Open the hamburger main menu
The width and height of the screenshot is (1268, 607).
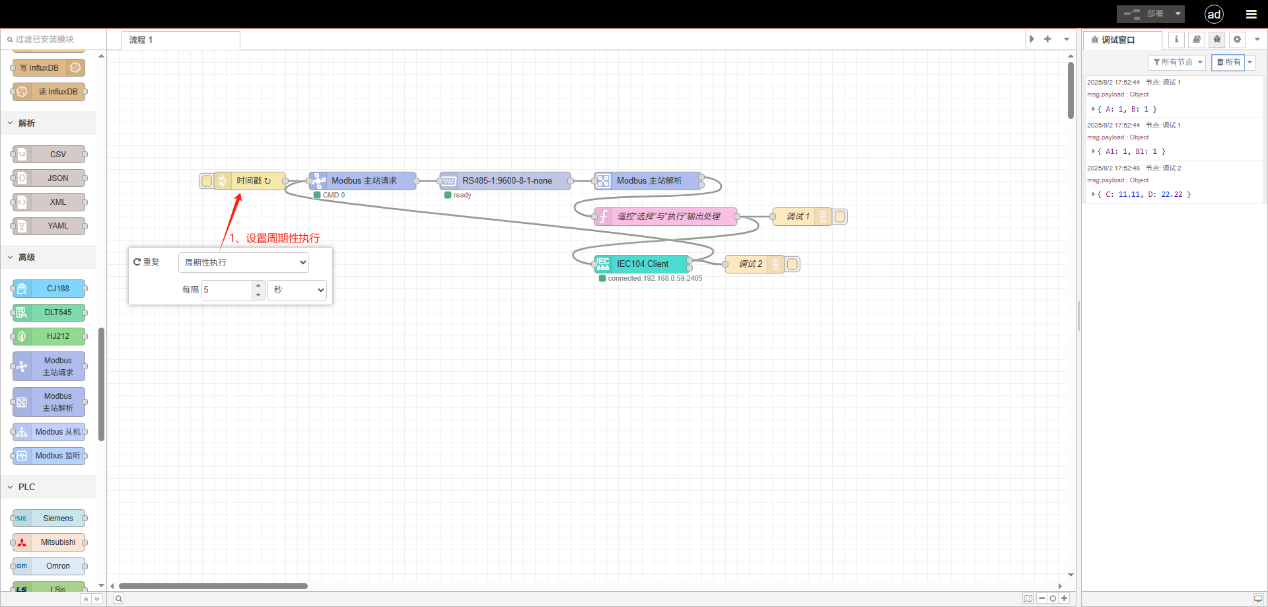[x=1251, y=14]
